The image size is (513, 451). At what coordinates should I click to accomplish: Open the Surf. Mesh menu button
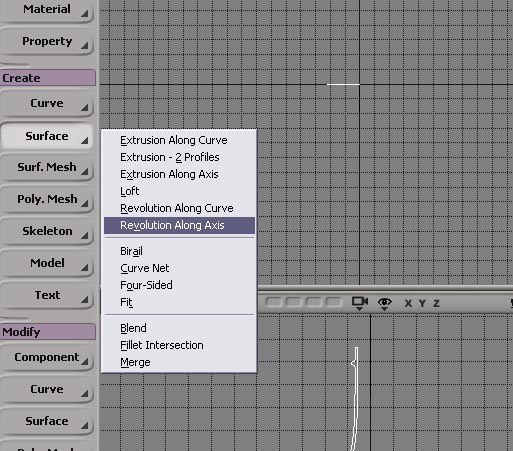coord(47,167)
